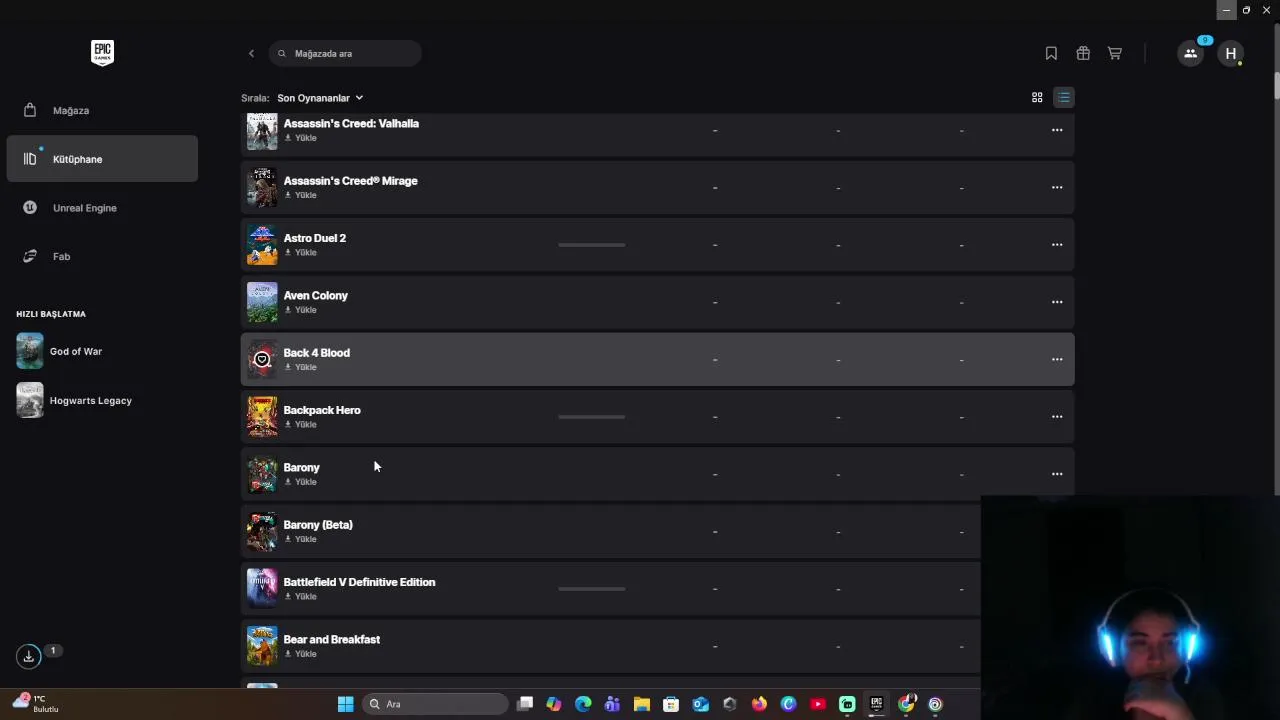Open the three-dot menu for Barony
Screen dimensions: 1280x720
(1057, 474)
